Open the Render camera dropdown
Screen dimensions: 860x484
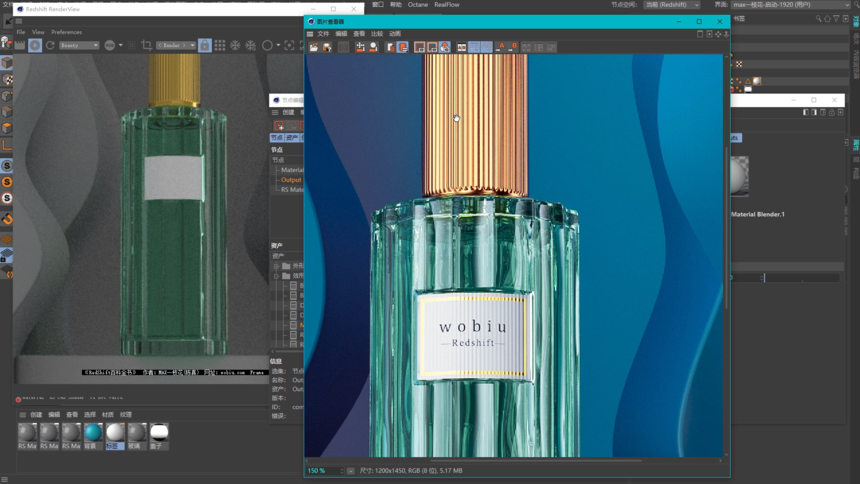[x=176, y=45]
